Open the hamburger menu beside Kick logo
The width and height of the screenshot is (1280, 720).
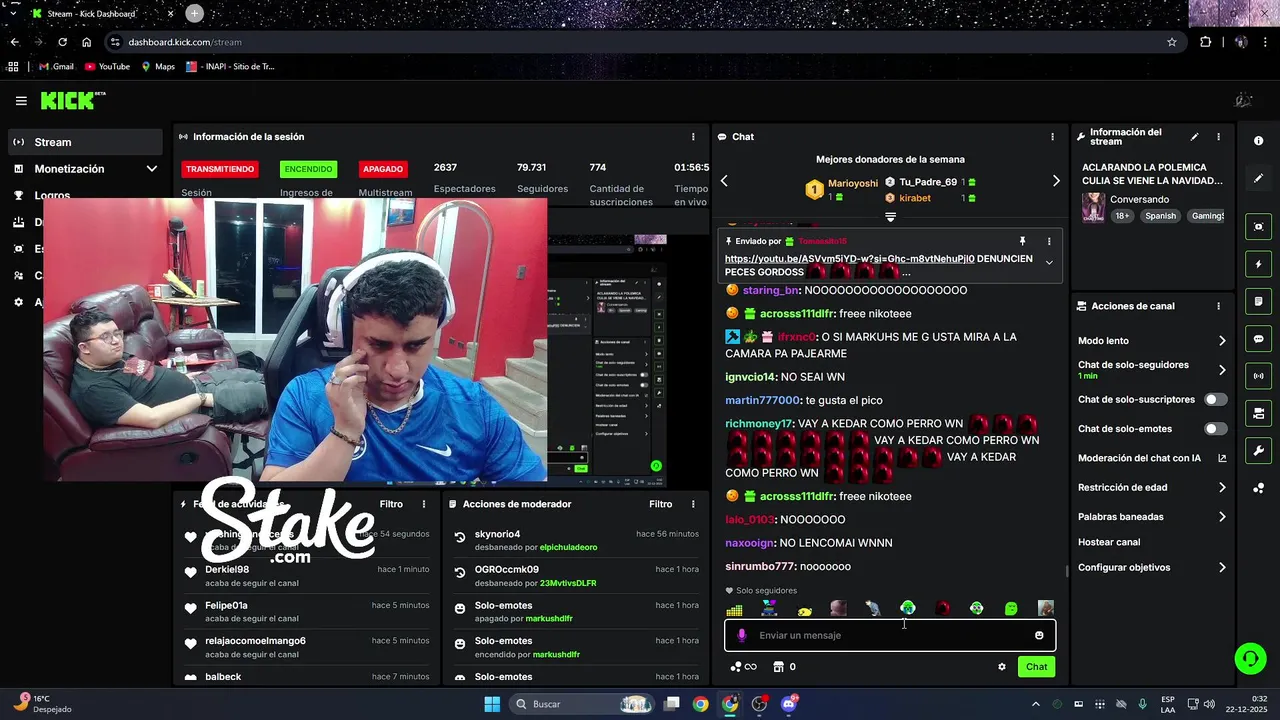[21, 101]
